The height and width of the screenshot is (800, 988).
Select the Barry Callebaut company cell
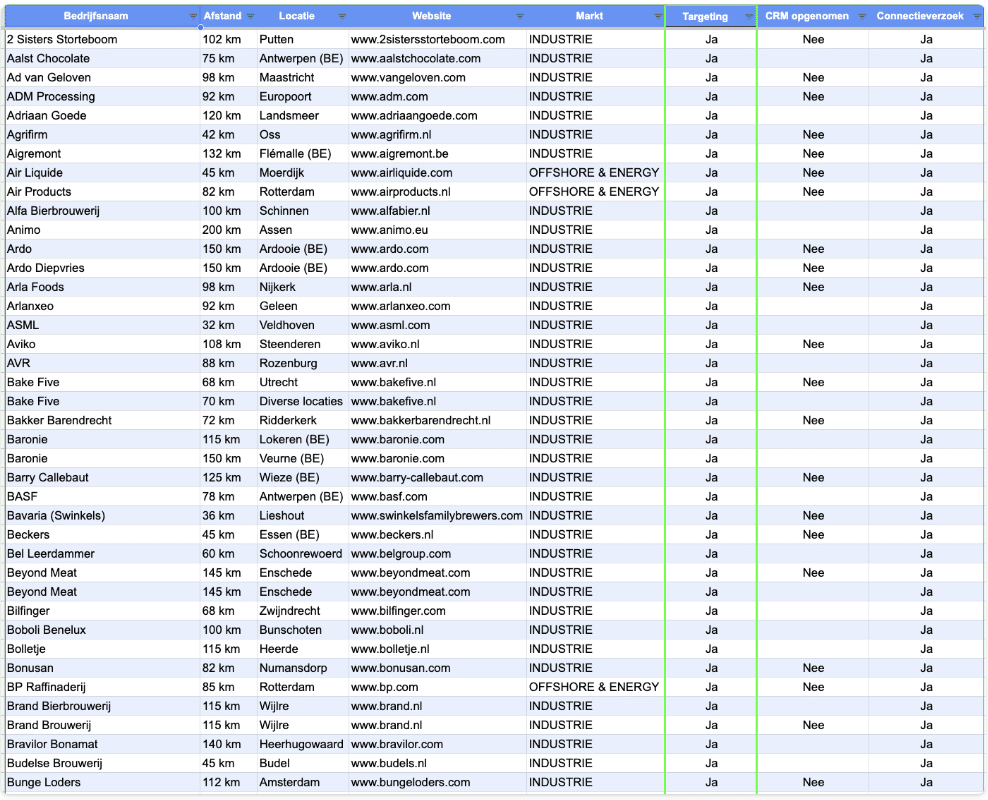(48, 478)
